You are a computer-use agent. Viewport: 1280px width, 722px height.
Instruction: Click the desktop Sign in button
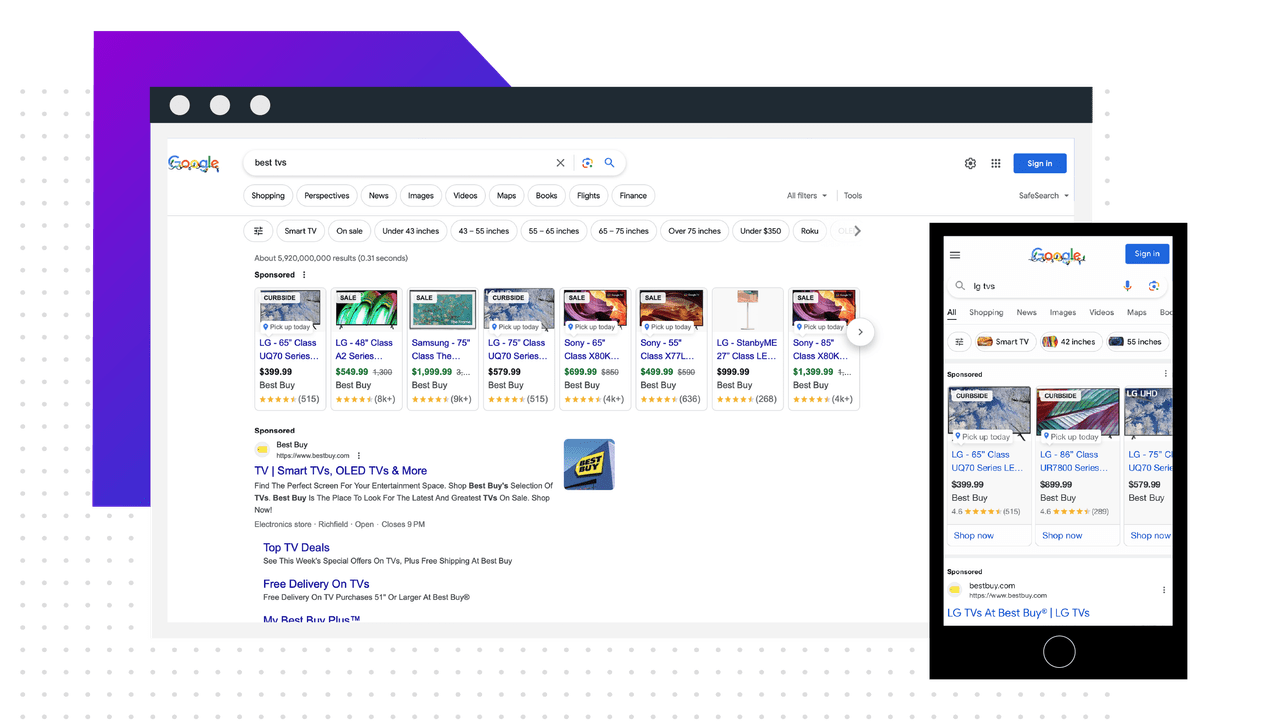(x=1040, y=163)
